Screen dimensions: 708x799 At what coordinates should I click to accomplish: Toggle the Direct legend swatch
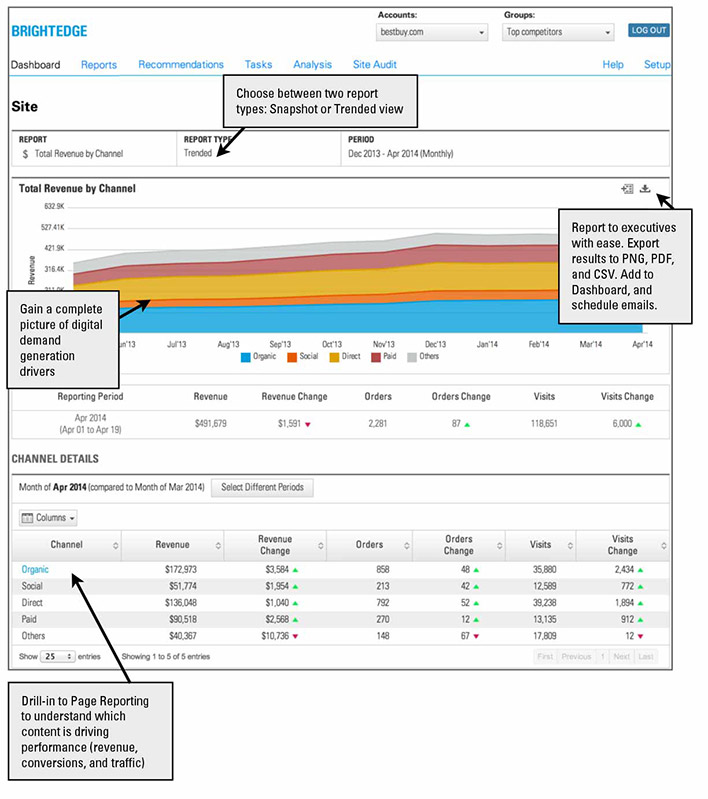(334, 357)
